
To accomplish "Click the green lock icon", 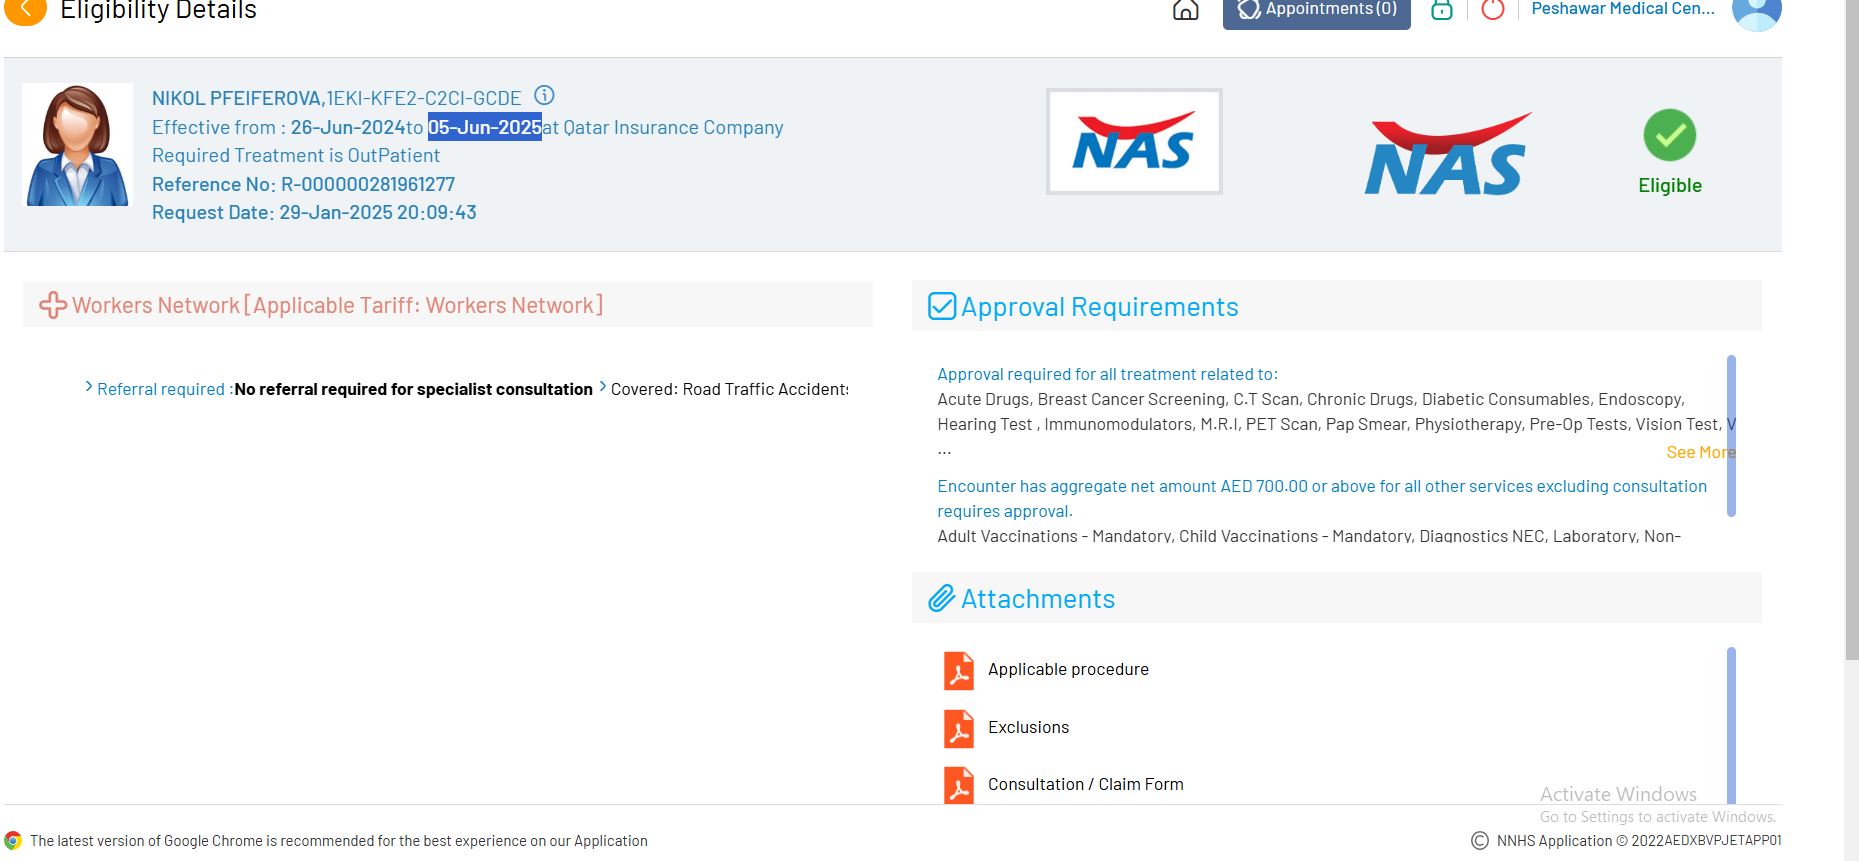I will tap(1441, 10).
